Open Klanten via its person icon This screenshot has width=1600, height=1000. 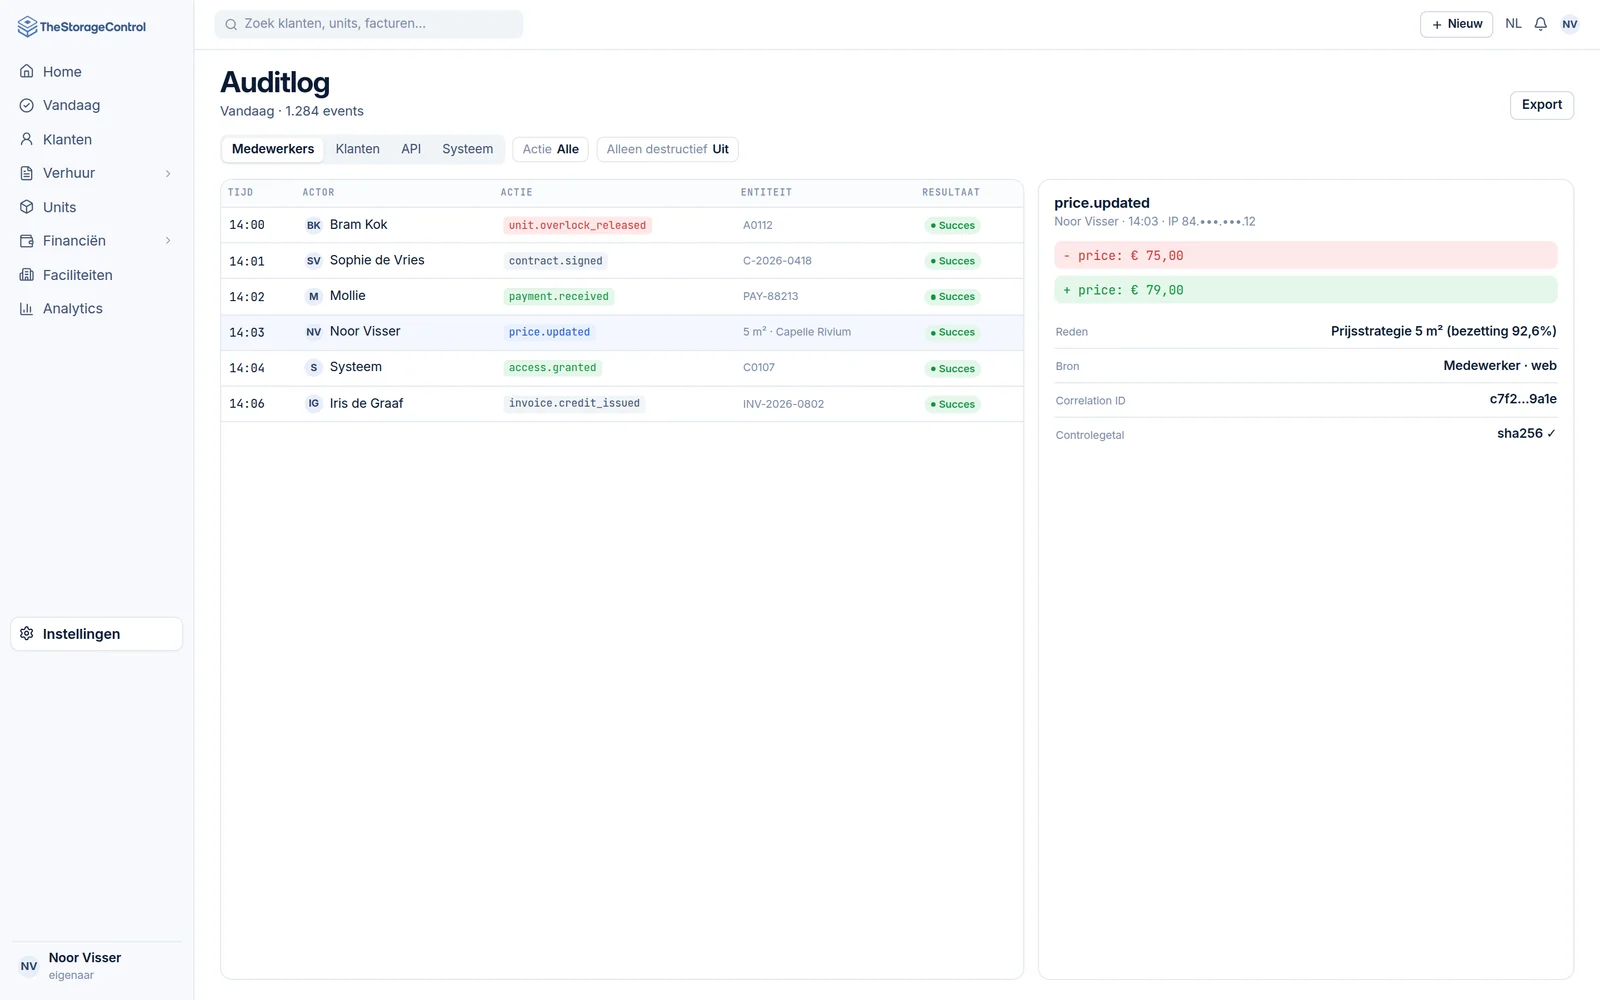[27, 139]
